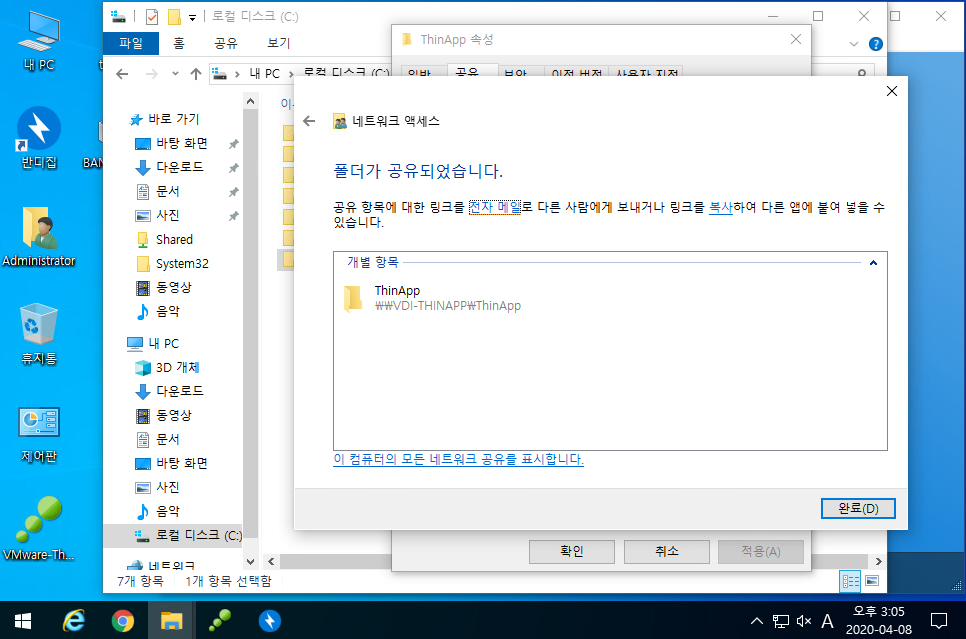Open recent locations dropdown in Explorer
This screenshot has width=966, height=639.
(x=175, y=74)
